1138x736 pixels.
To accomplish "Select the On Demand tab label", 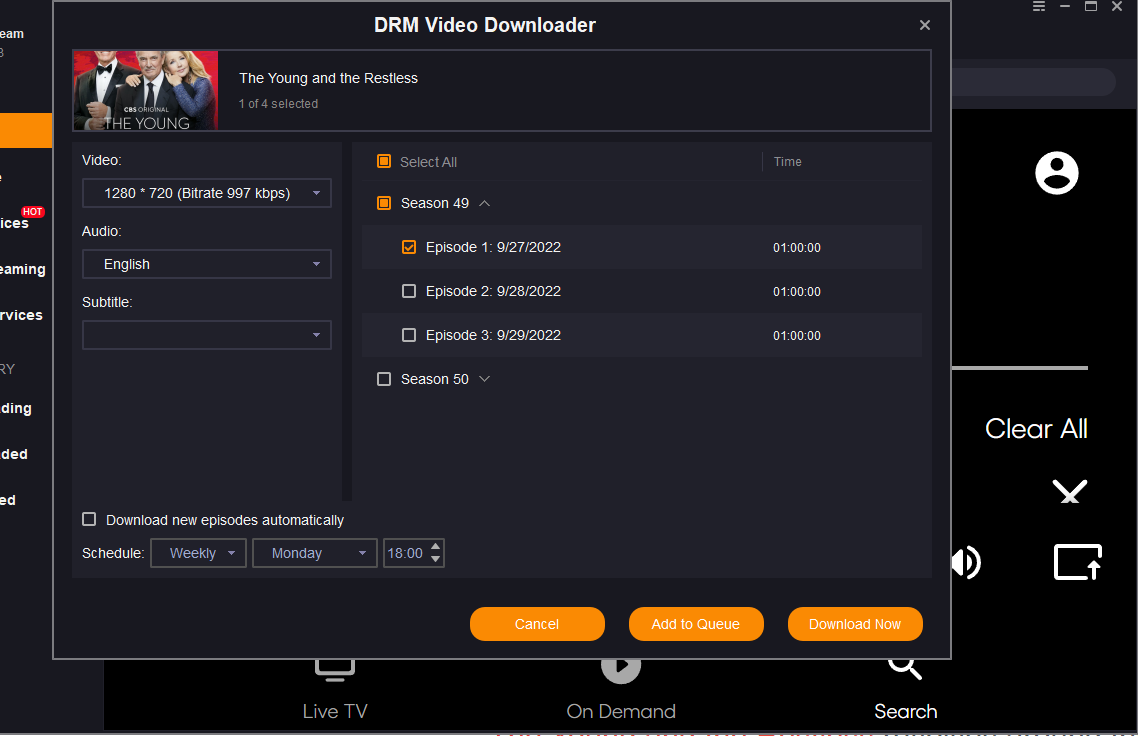I will tap(621, 711).
